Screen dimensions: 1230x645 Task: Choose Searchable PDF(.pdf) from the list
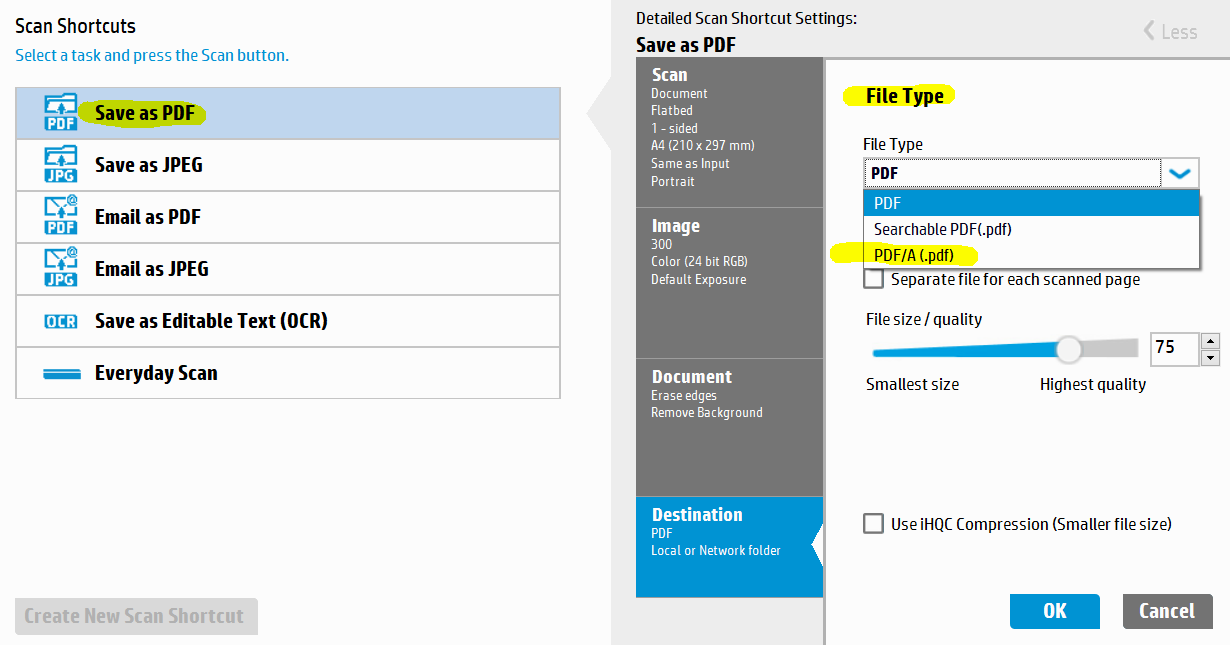tap(942, 229)
